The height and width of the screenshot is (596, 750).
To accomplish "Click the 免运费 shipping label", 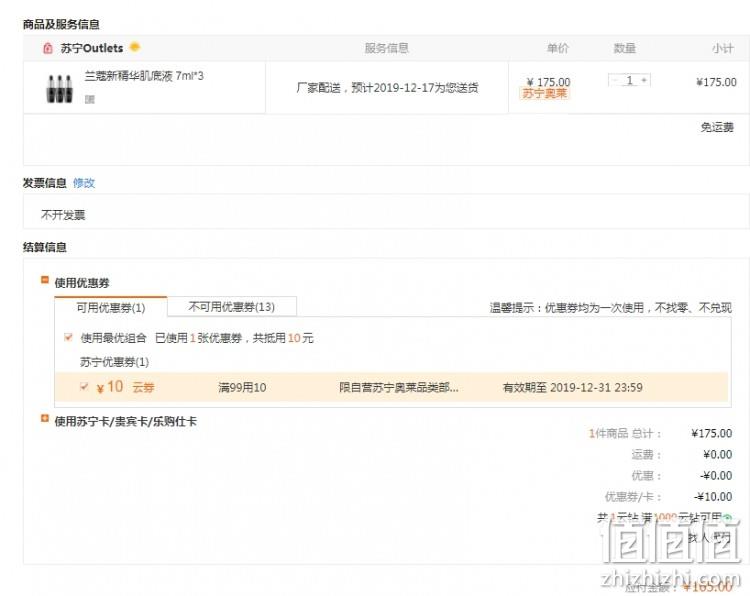I will [717, 127].
